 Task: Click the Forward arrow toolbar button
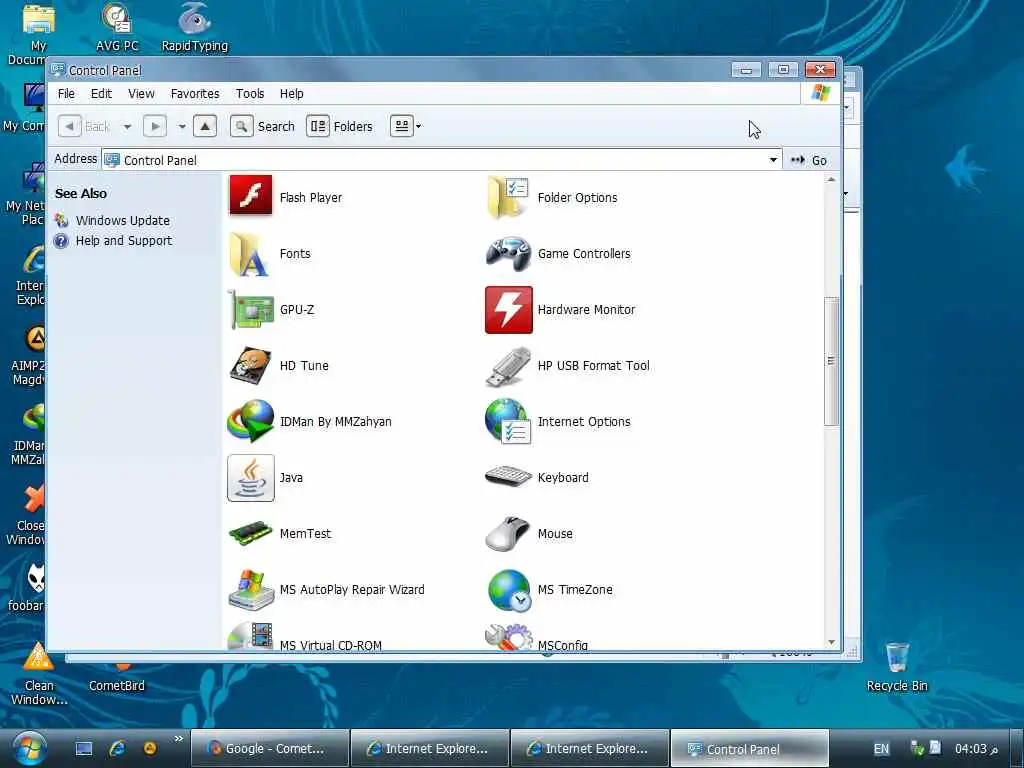tap(155, 126)
